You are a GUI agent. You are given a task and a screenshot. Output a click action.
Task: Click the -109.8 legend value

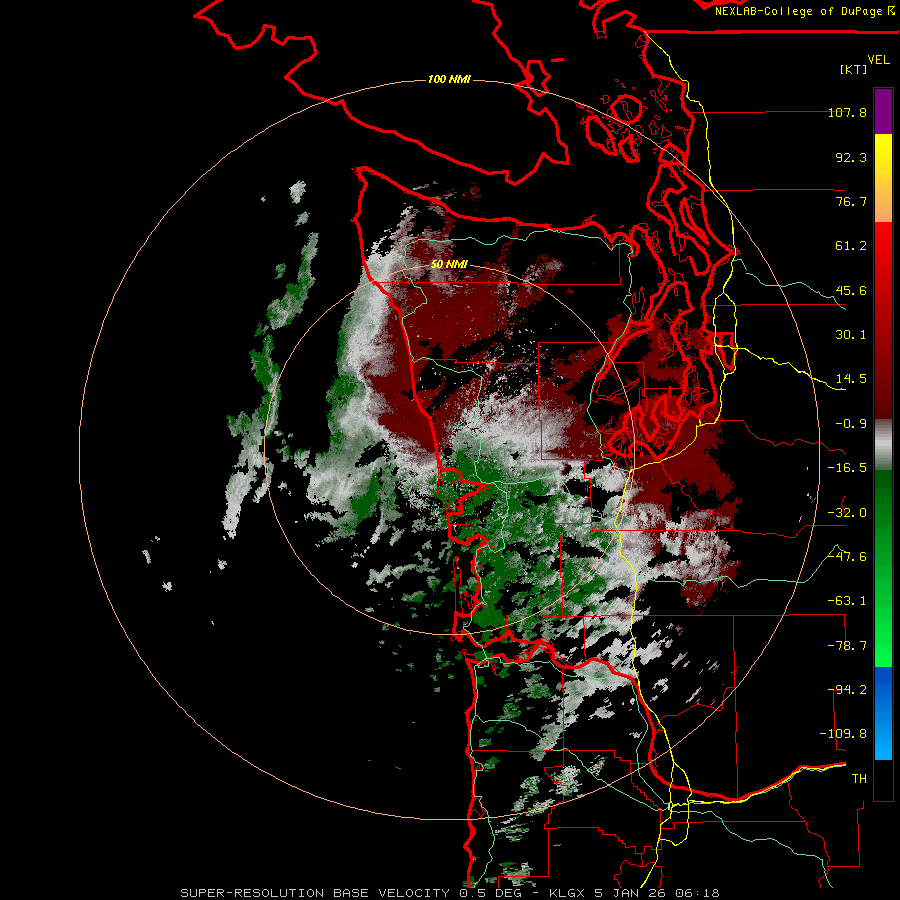pos(843,734)
